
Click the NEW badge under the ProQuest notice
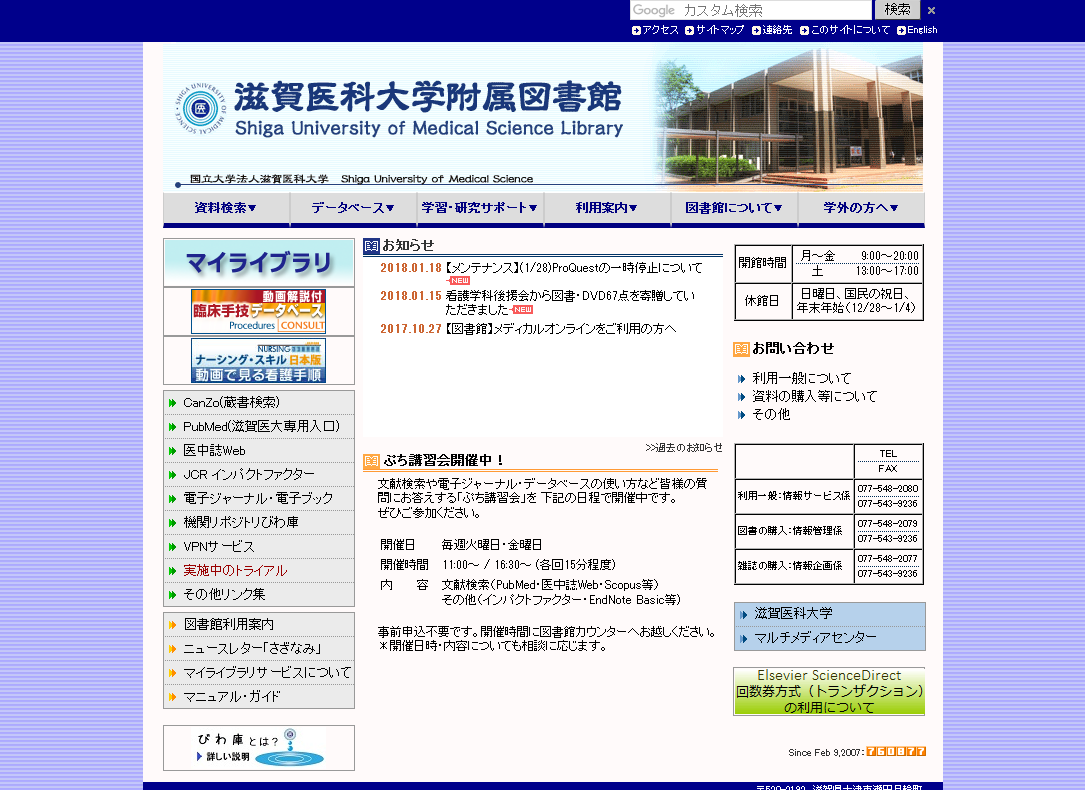pos(459,281)
